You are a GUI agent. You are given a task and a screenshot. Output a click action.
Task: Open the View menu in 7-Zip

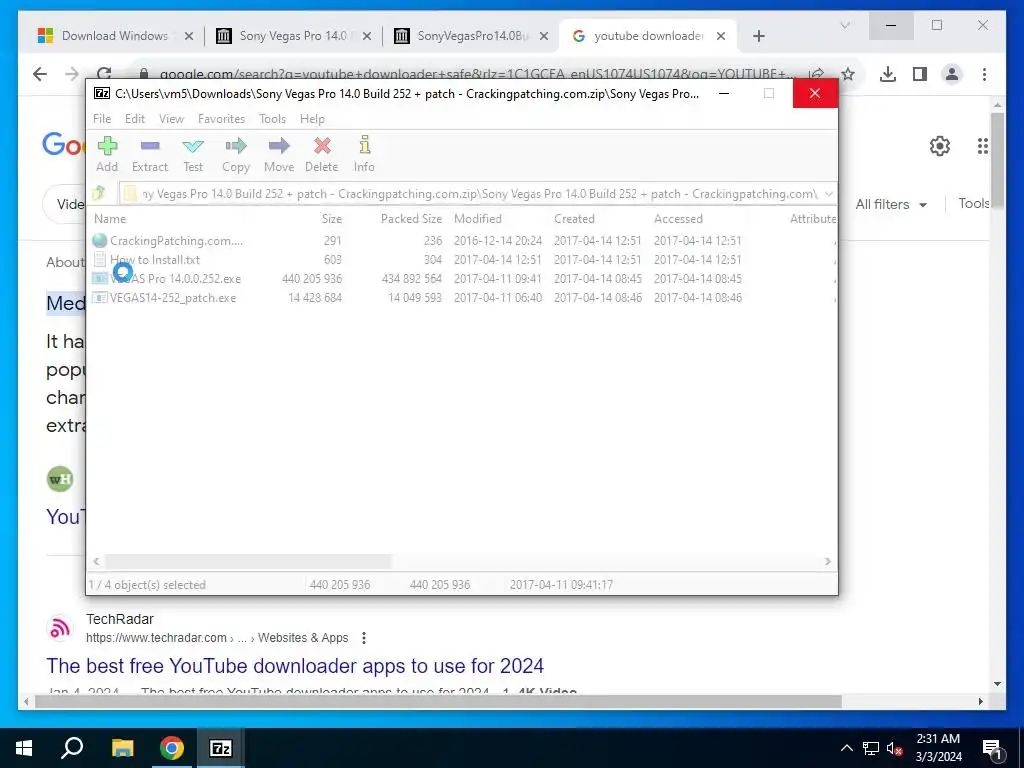(171, 119)
